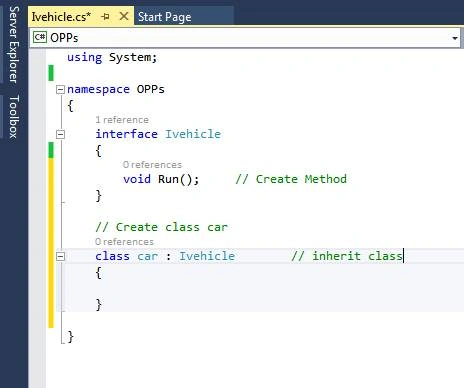Click the Ivehicle name in interface declaration
This screenshot has width=464, height=388.
point(193,134)
